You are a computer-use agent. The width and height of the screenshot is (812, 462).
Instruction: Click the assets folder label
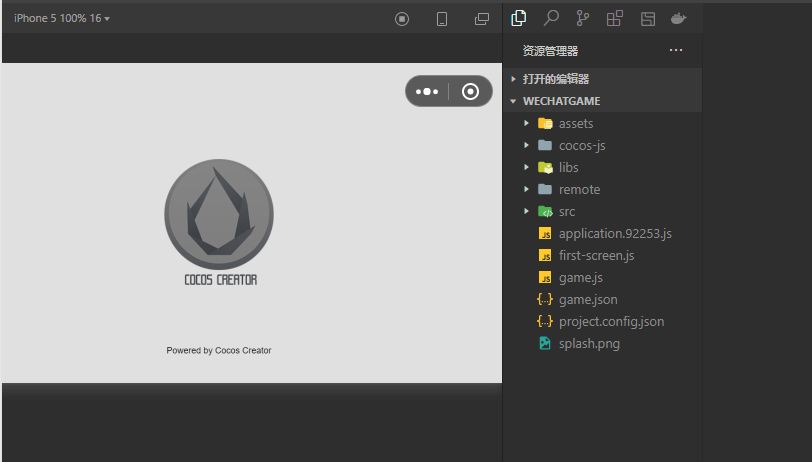click(576, 123)
